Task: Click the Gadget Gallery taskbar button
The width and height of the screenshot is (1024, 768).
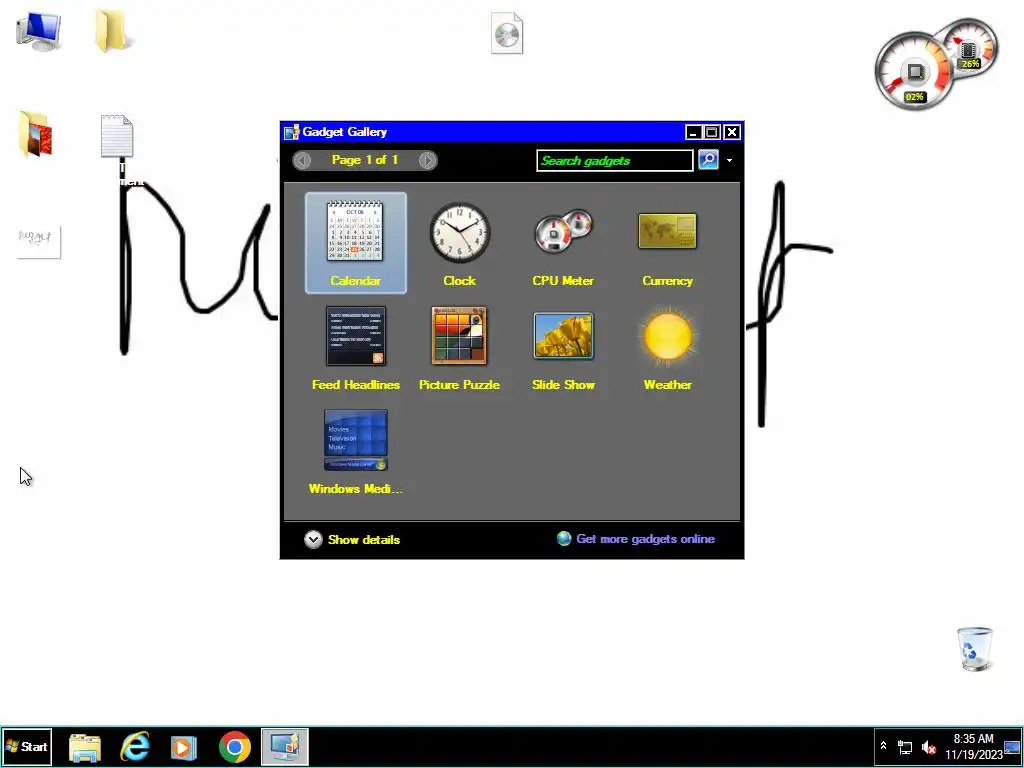Action: 285,746
